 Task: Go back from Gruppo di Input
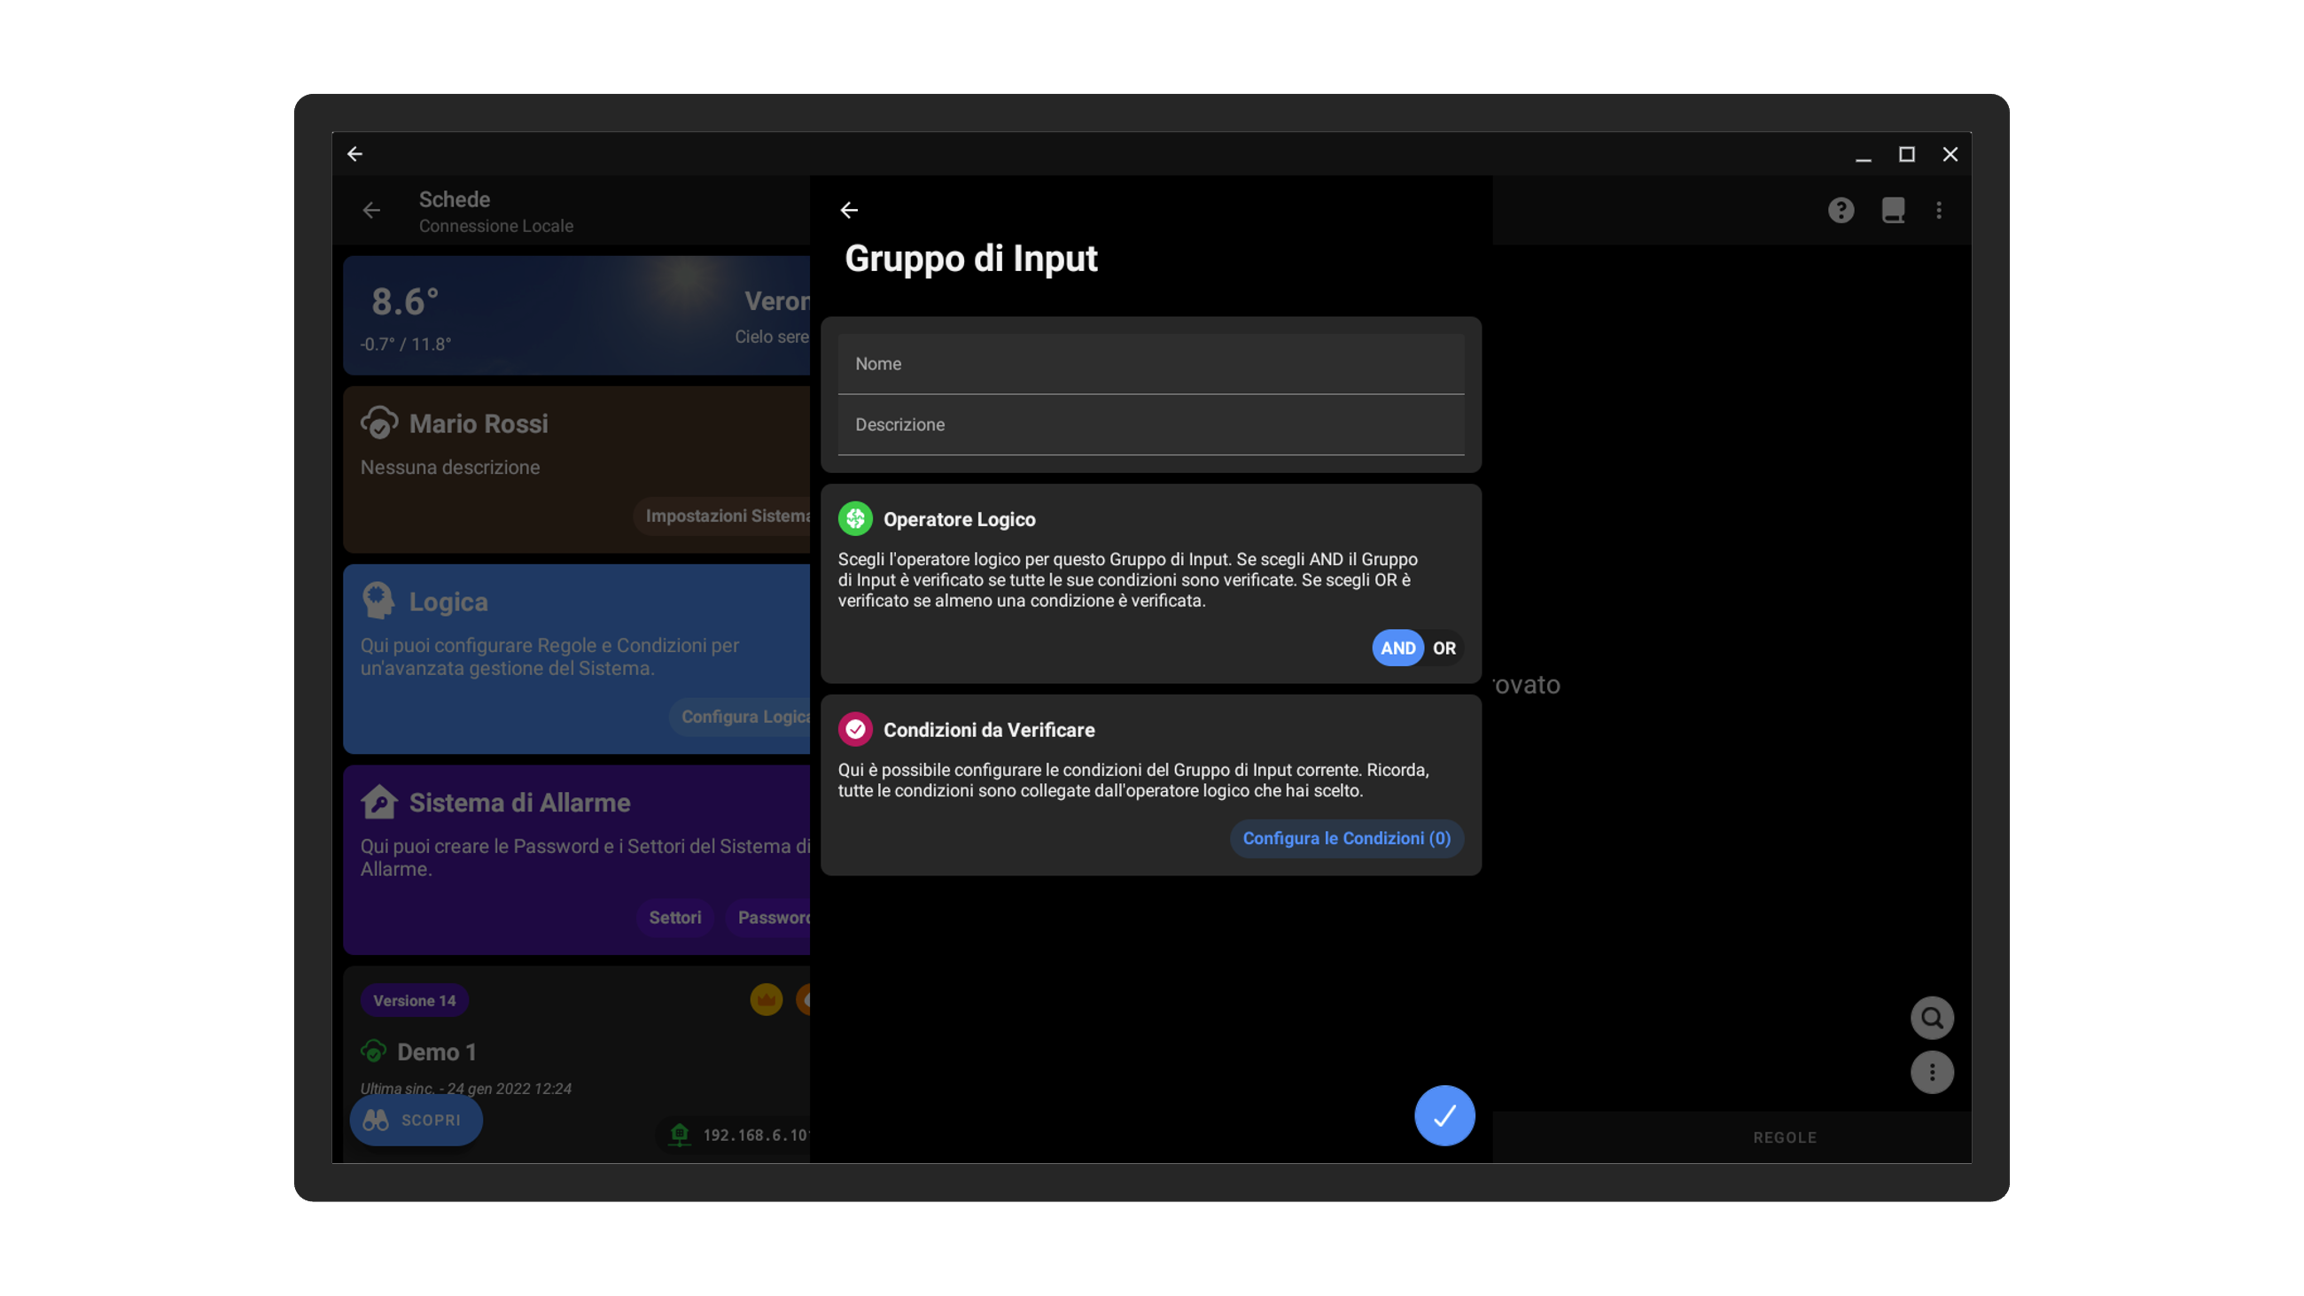click(x=849, y=210)
